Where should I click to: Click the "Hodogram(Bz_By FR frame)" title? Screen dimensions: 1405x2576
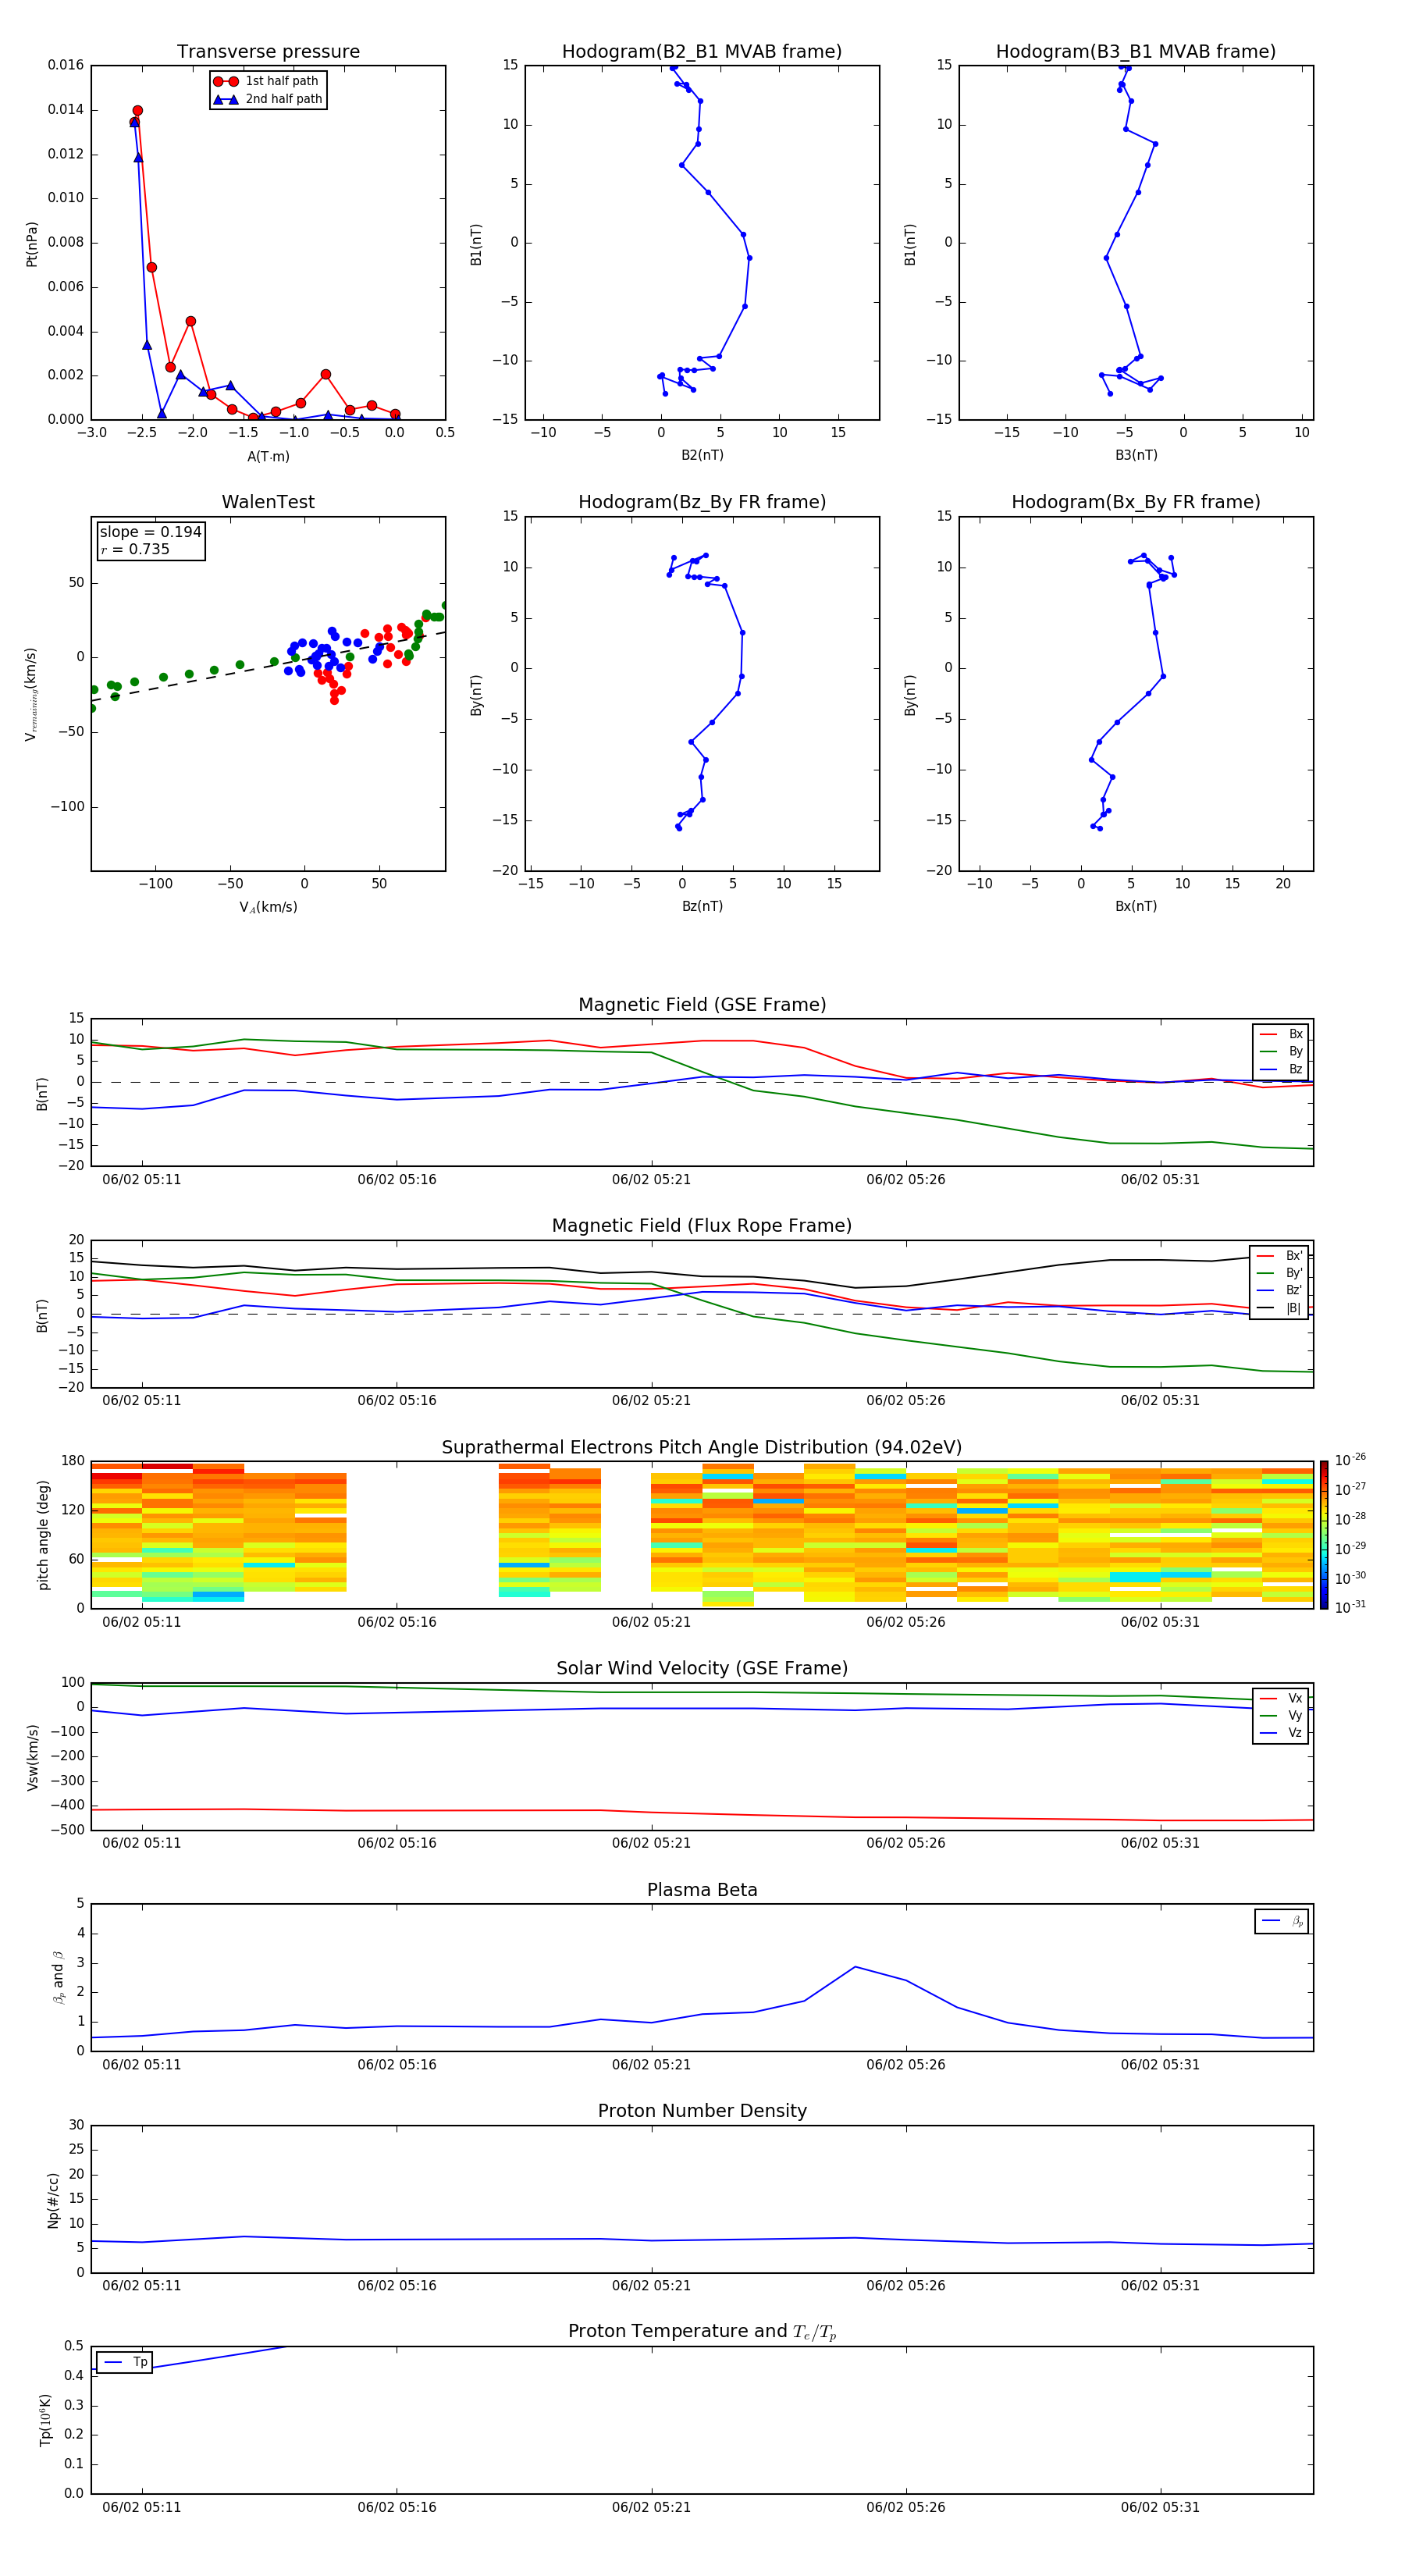tap(702, 502)
